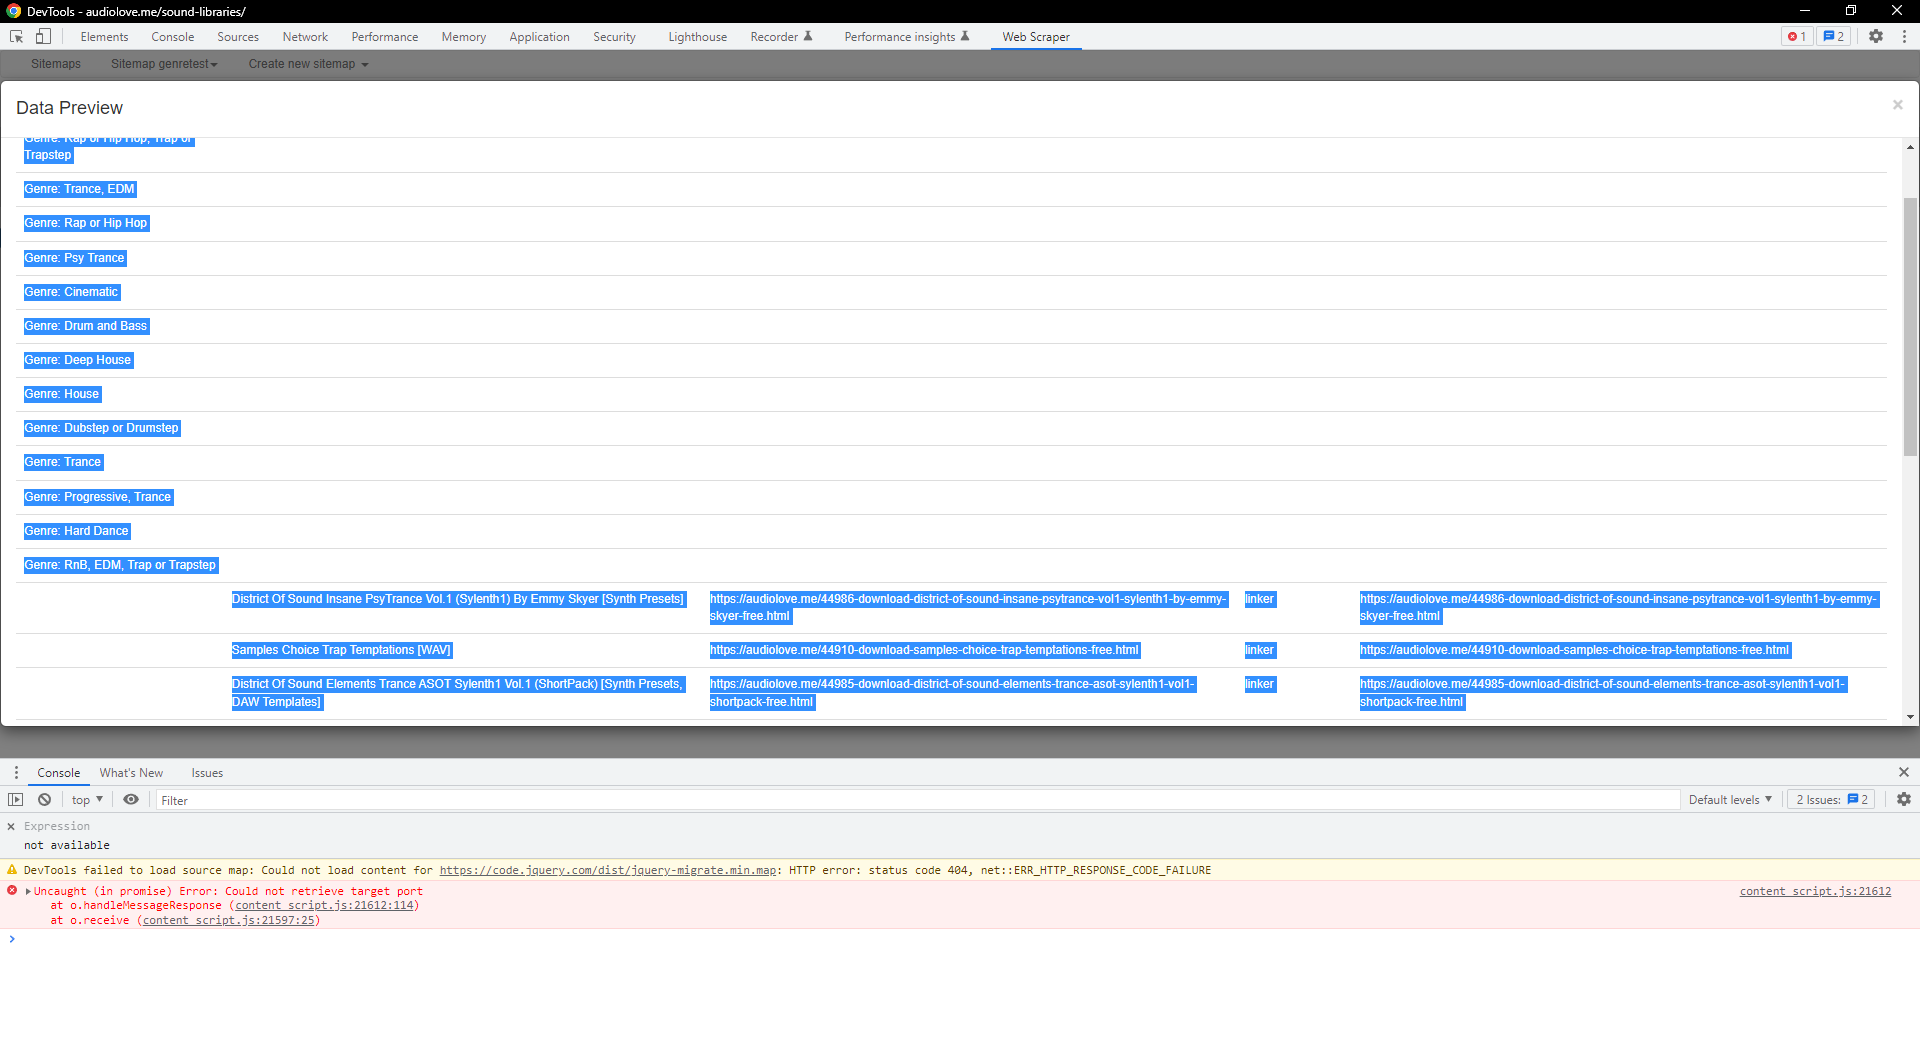This screenshot has height=1040, width=1920.
Task: Click the live expression eye icon
Action: click(x=131, y=800)
